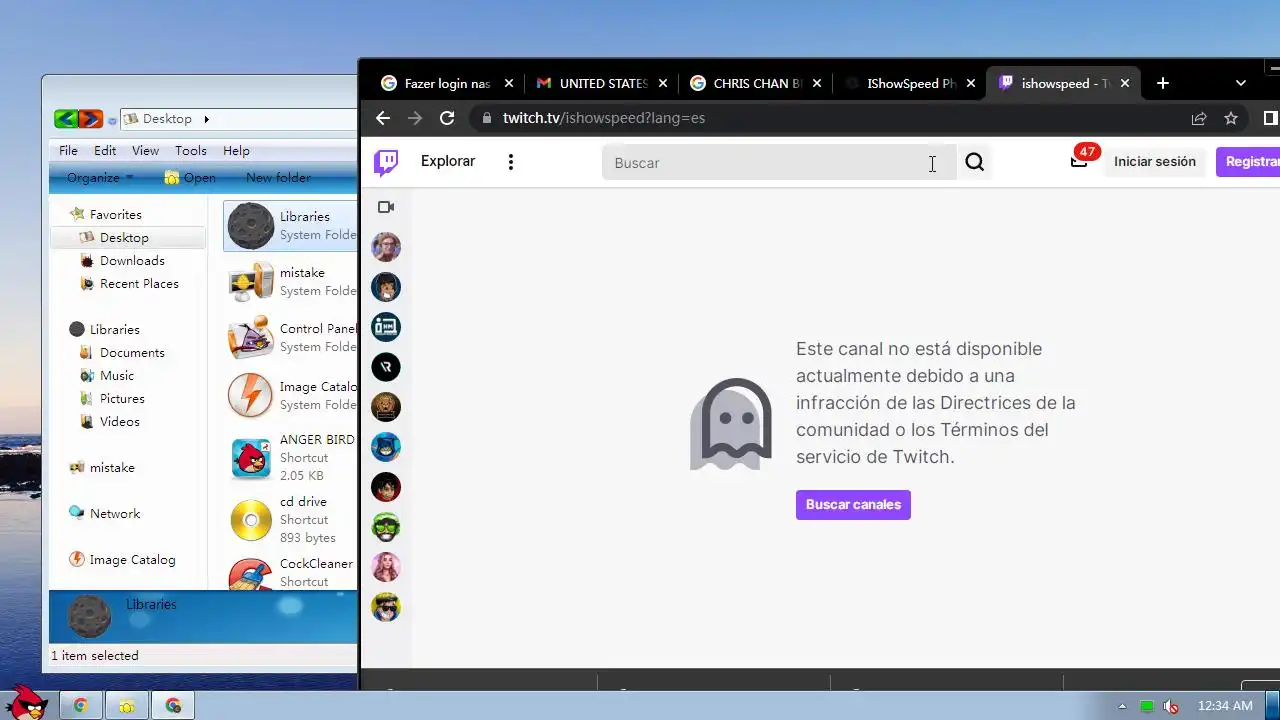Switch to the CHRIS CHAN tab
The width and height of the screenshot is (1280, 720).
(x=756, y=84)
